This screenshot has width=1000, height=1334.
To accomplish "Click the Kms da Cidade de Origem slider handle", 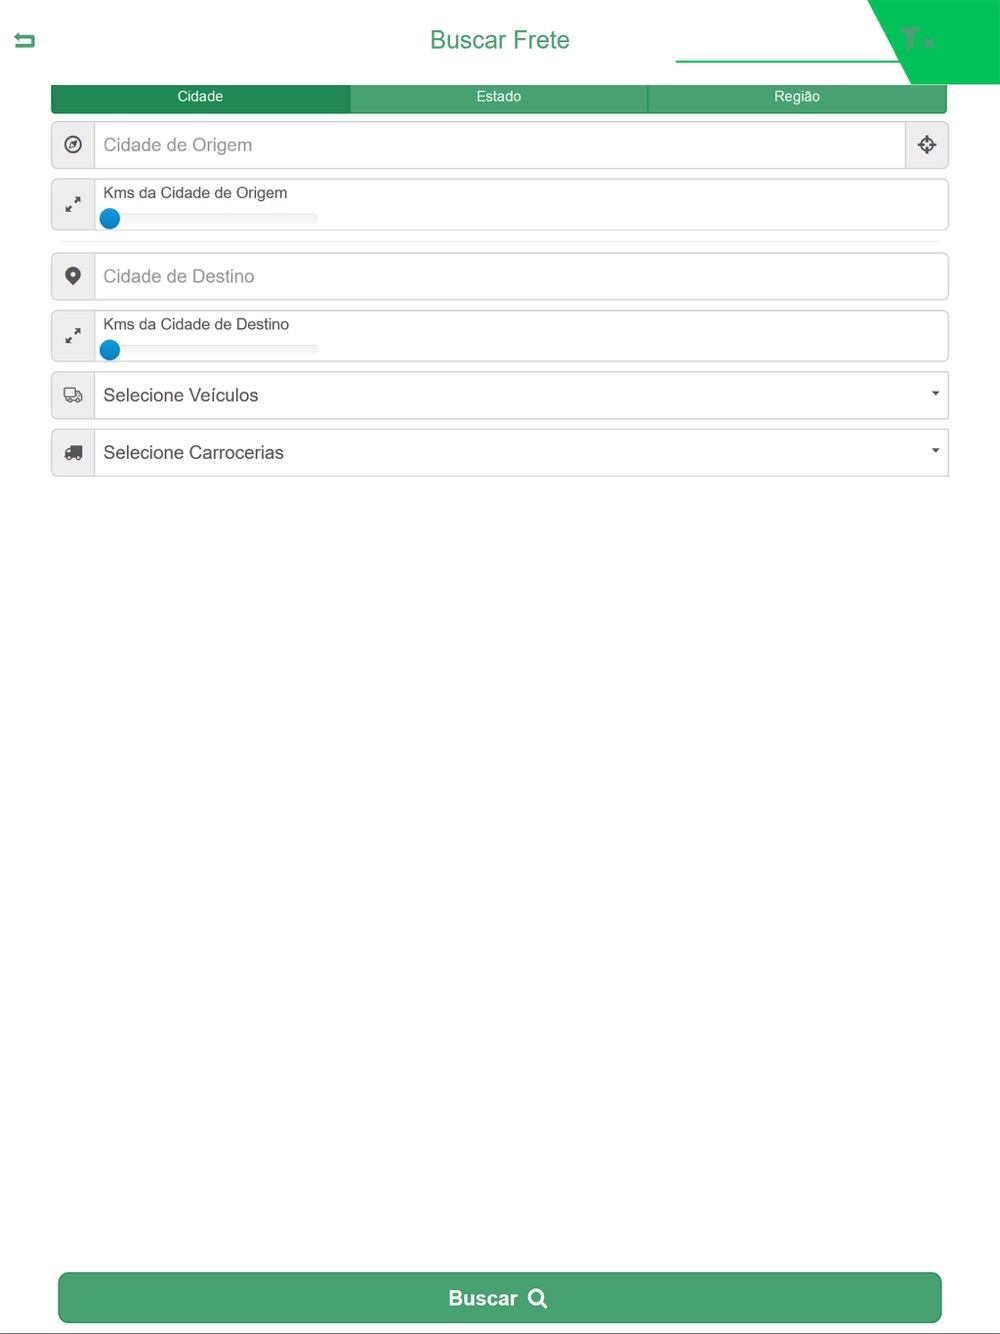I will click(110, 218).
